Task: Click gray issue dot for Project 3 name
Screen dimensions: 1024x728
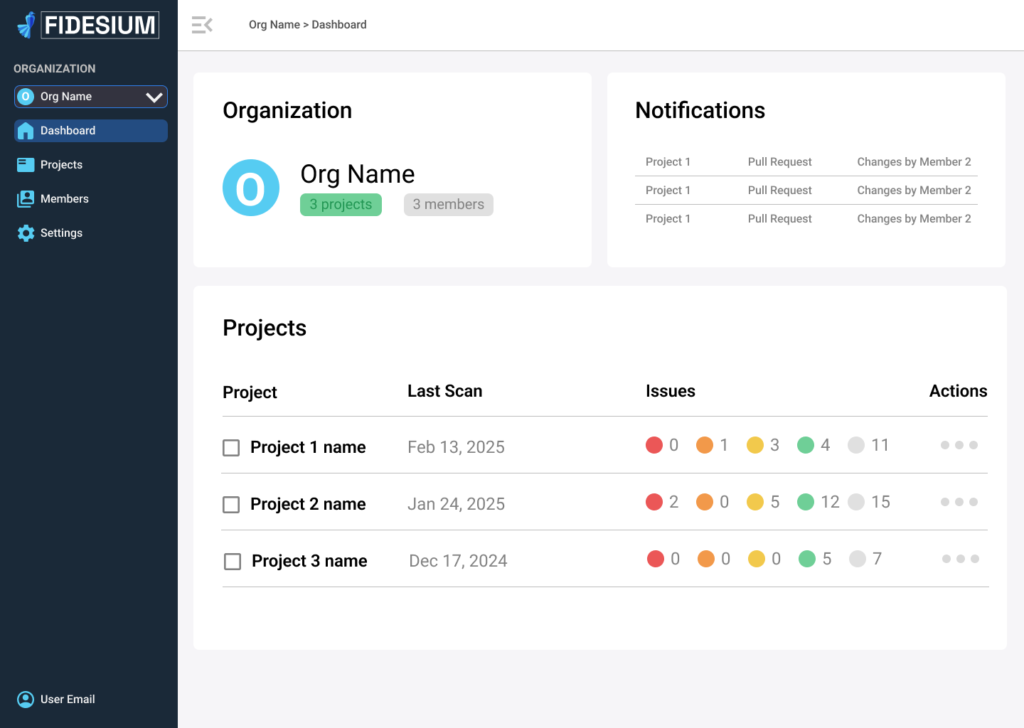Action: 857,559
